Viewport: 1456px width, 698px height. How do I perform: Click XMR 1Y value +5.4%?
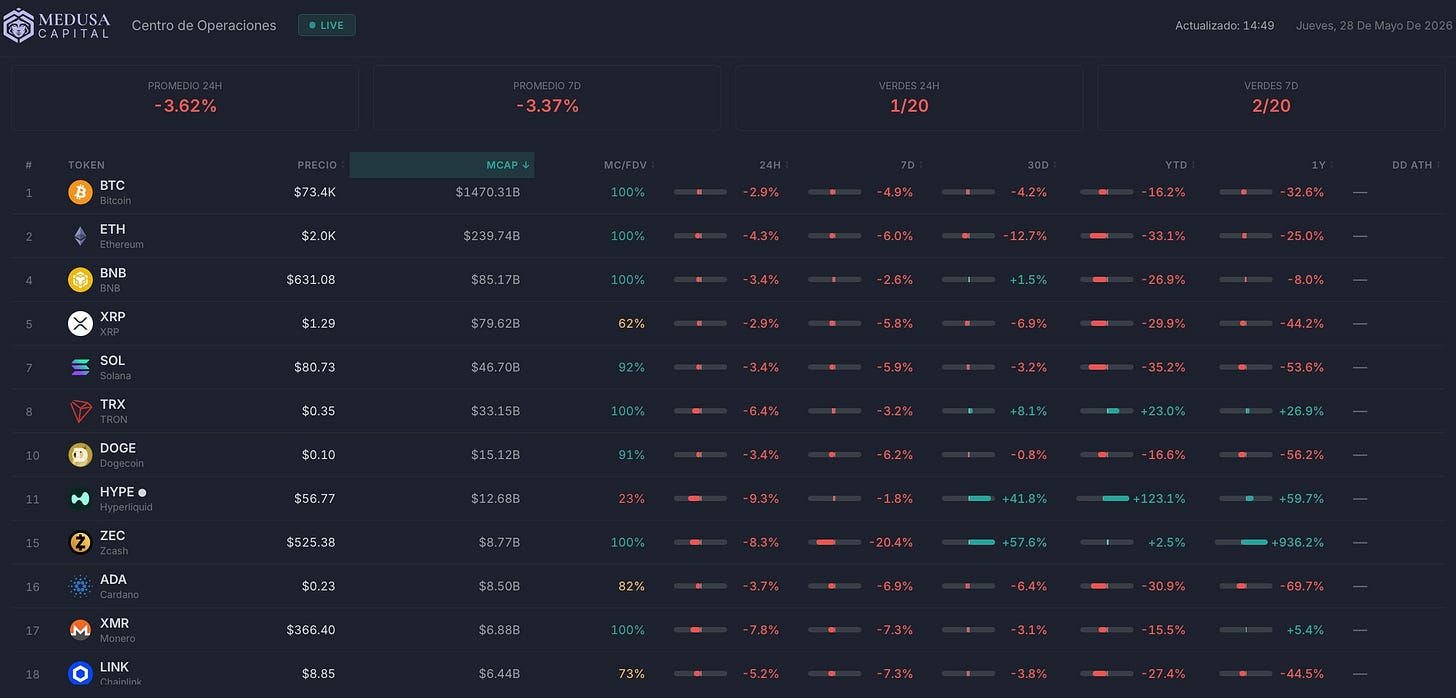(1305, 630)
